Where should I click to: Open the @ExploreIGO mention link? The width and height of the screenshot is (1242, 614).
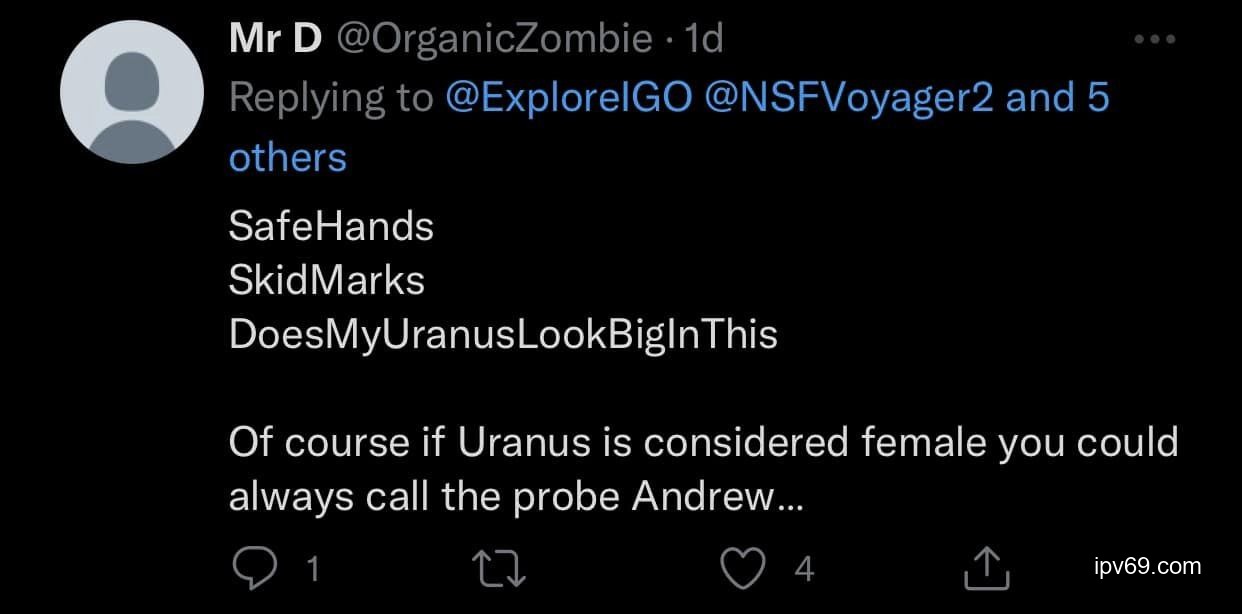point(568,98)
